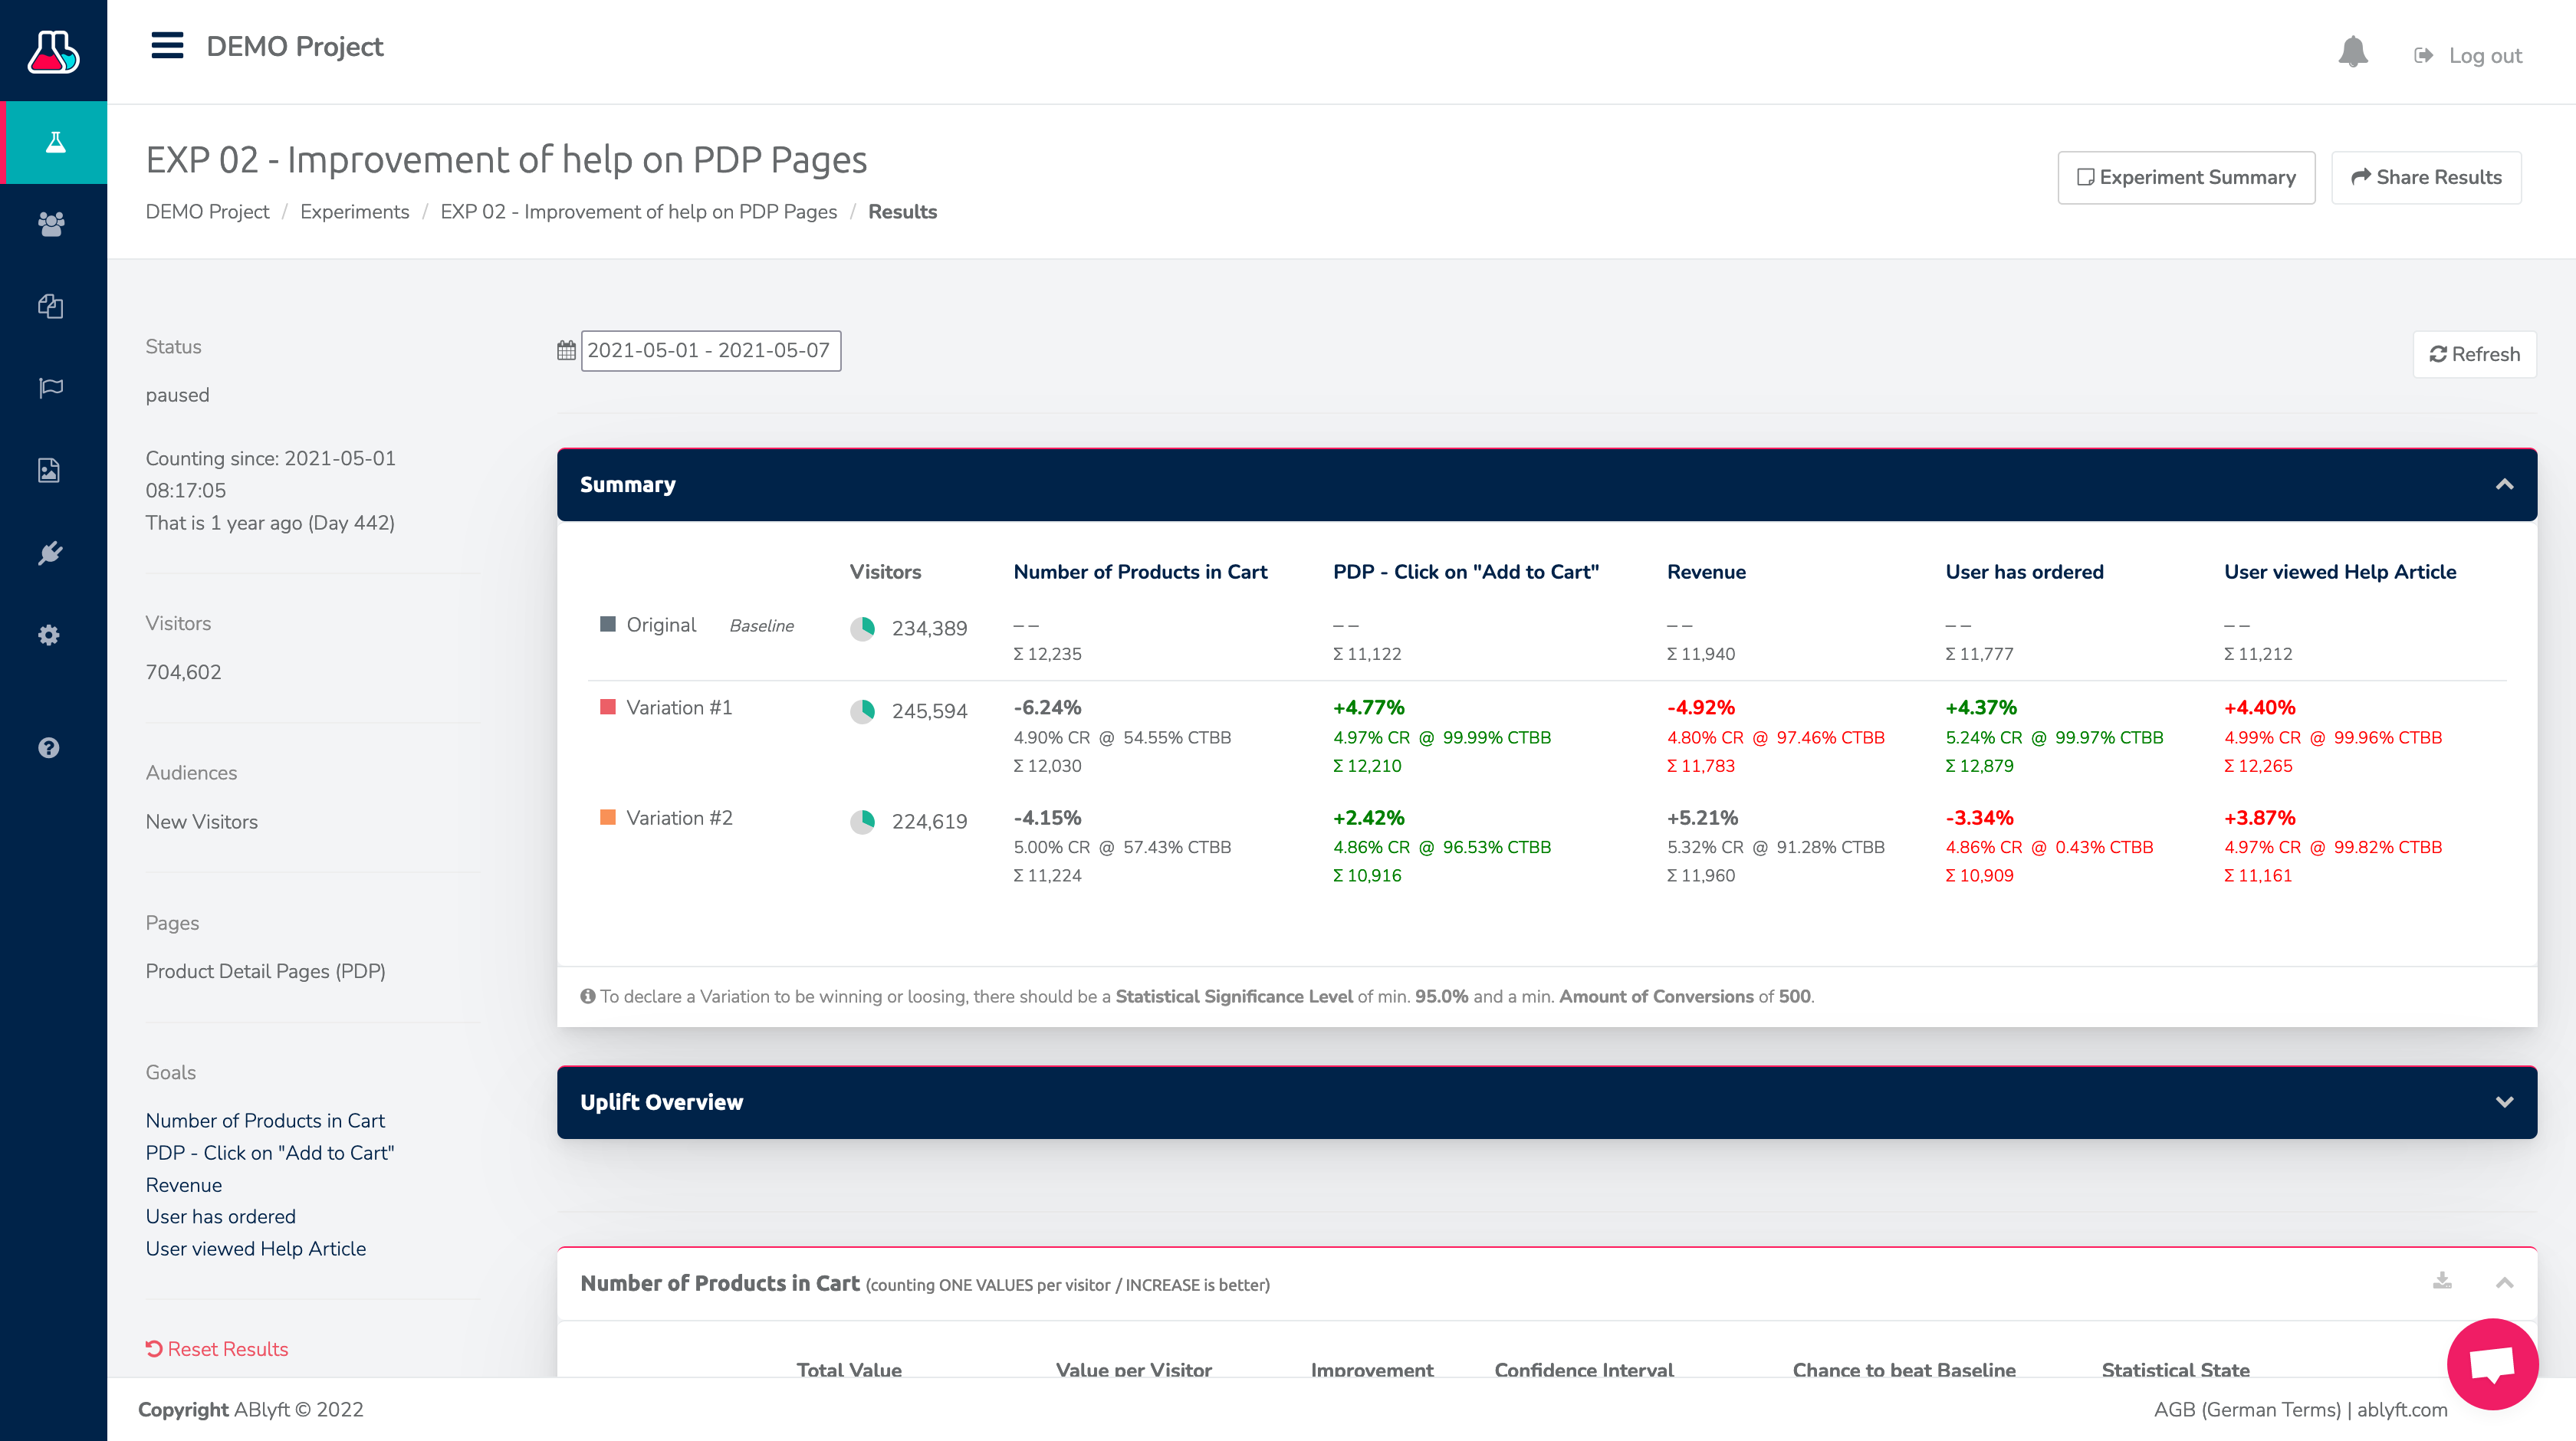The height and width of the screenshot is (1441, 2576).
Task: Collapse Number of Products in Cart section
Action: pyautogui.click(x=2504, y=1283)
